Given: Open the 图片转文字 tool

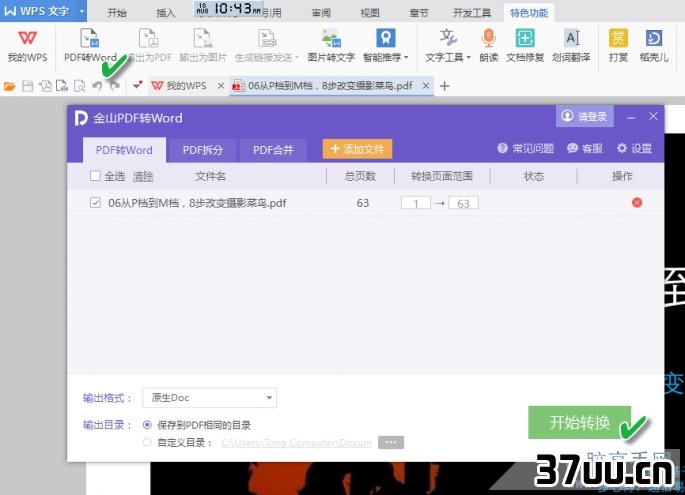Looking at the screenshot, I should click(x=331, y=45).
